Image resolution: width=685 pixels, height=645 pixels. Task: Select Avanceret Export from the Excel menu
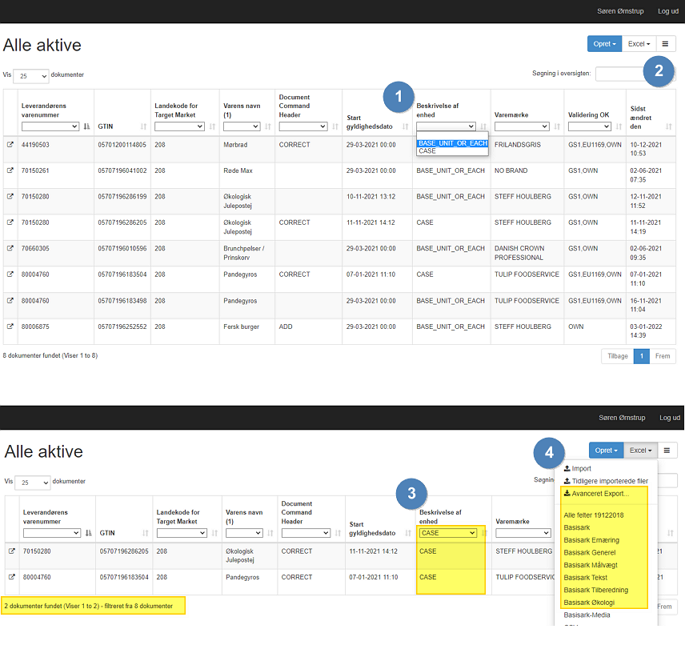[x=600, y=493]
